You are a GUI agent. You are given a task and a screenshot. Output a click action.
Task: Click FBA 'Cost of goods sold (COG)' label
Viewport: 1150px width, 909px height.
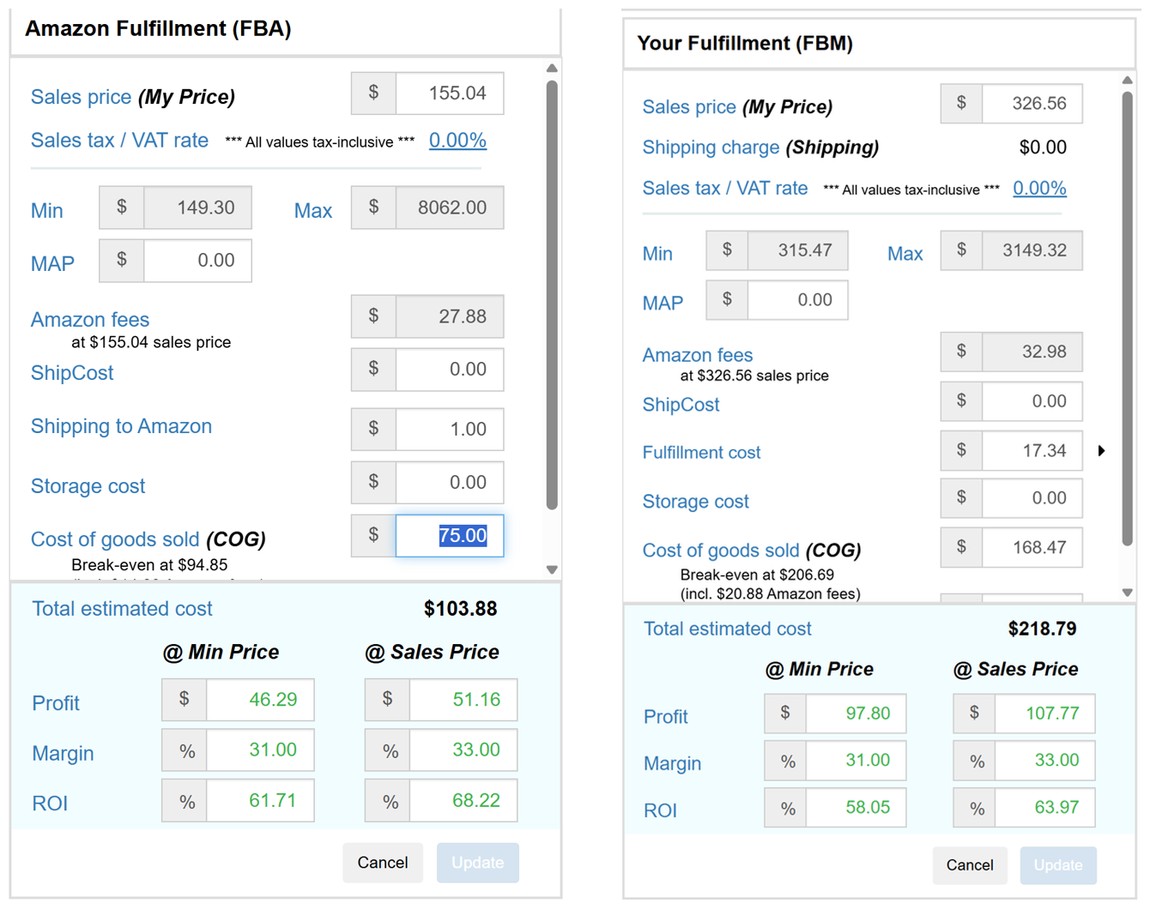click(148, 539)
